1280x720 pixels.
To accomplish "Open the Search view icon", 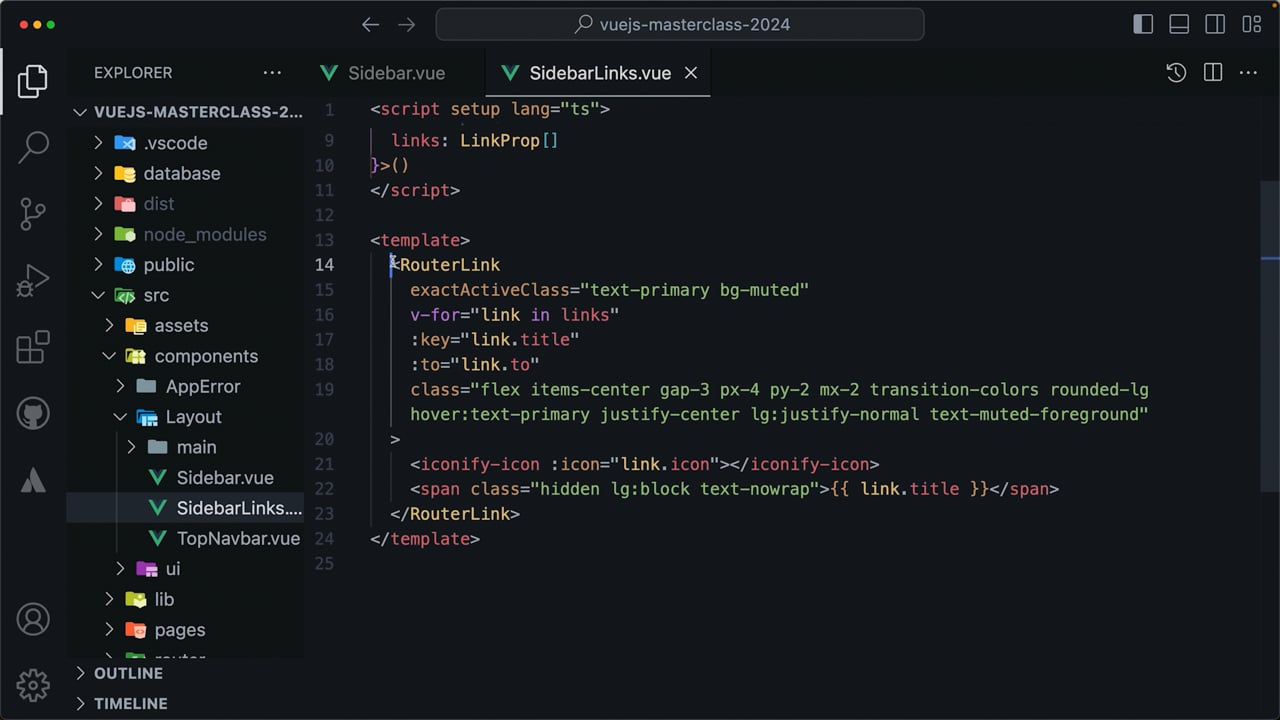I will click(x=33, y=147).
